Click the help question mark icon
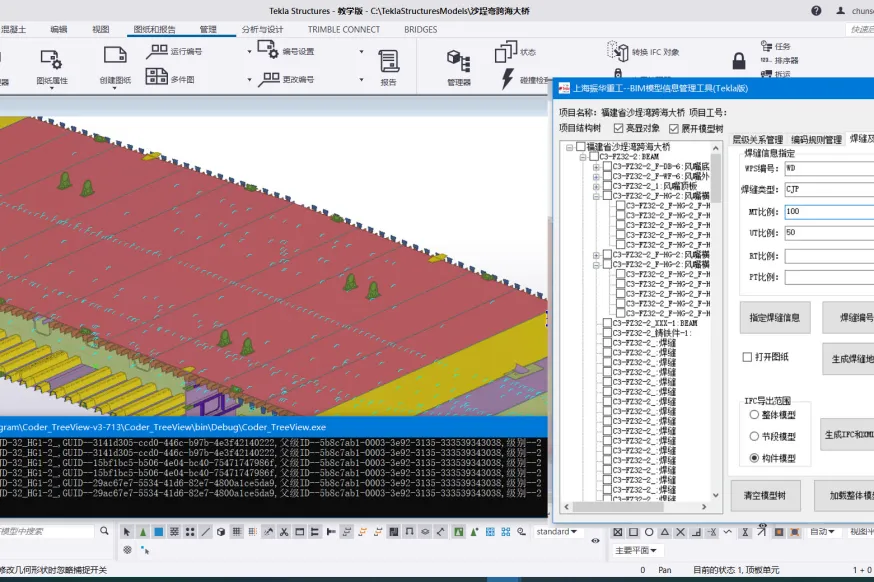874x582 pixels. pos(816,11)
